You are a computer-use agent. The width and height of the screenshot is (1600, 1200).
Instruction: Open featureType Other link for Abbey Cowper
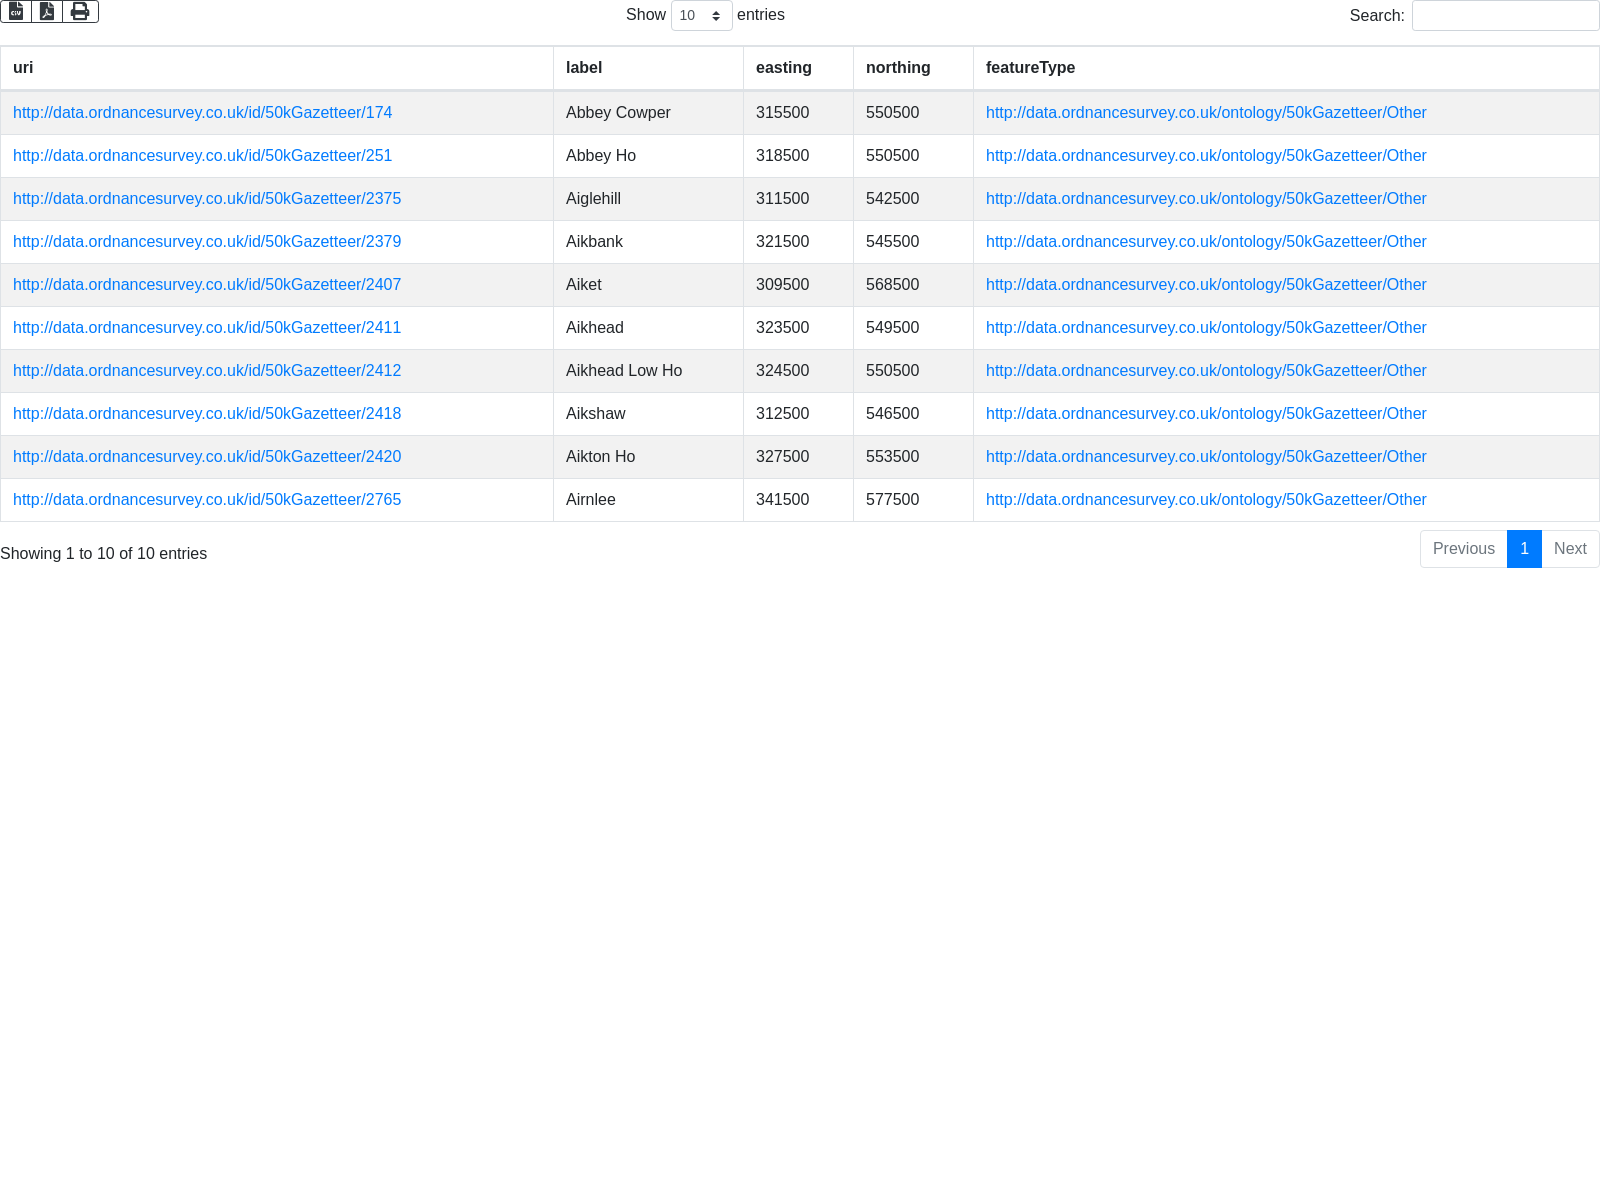pyautogui.click(x=1206, y=113)
